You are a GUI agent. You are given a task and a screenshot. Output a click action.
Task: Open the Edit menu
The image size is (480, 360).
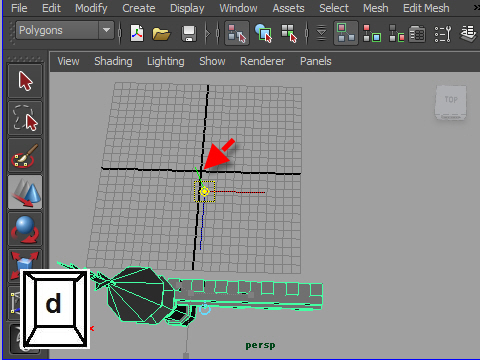pyautogui.click(x=51, y=8)
